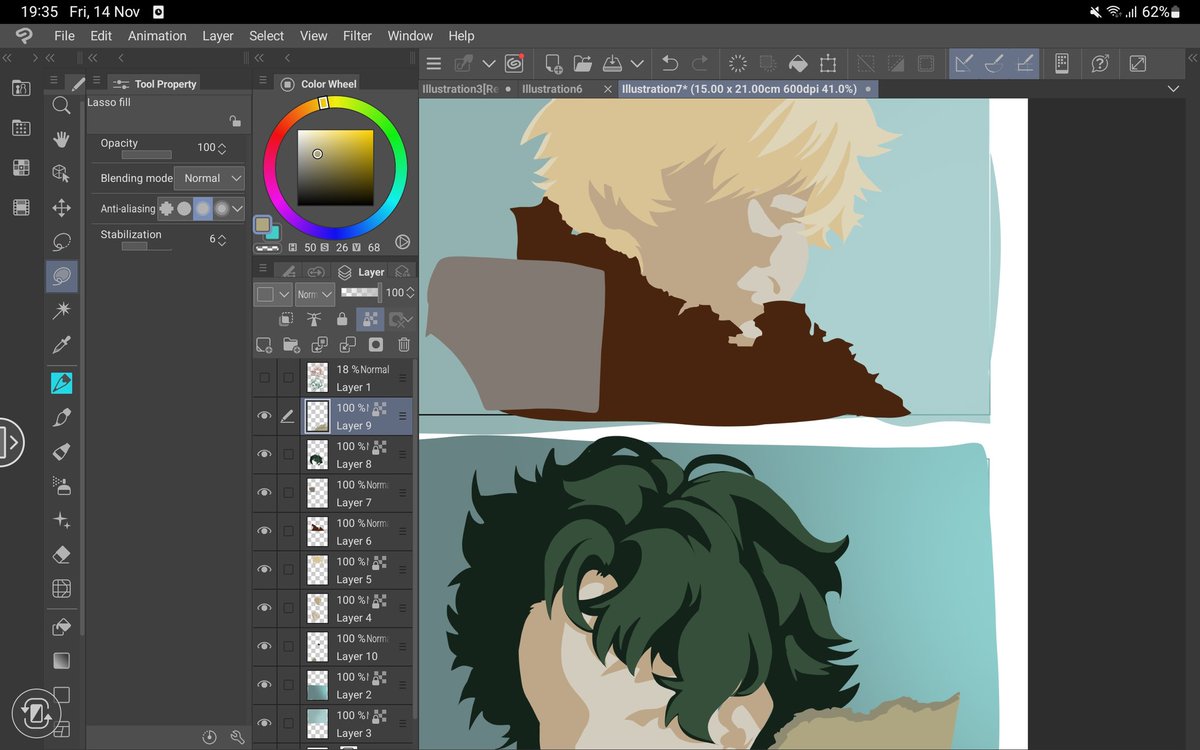The width and height of the screenshot is (1200, 750).
Task: Select the Eraser tool
Action: coord(61,554)
